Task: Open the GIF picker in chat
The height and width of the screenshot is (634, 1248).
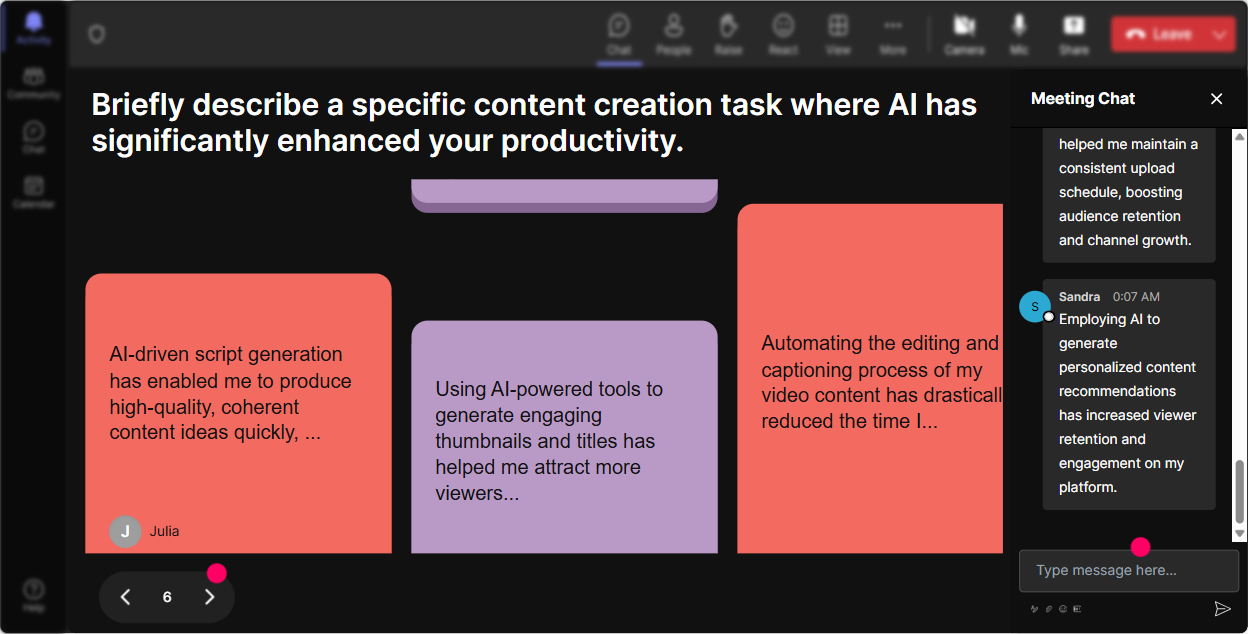Action: (1077, 608)
